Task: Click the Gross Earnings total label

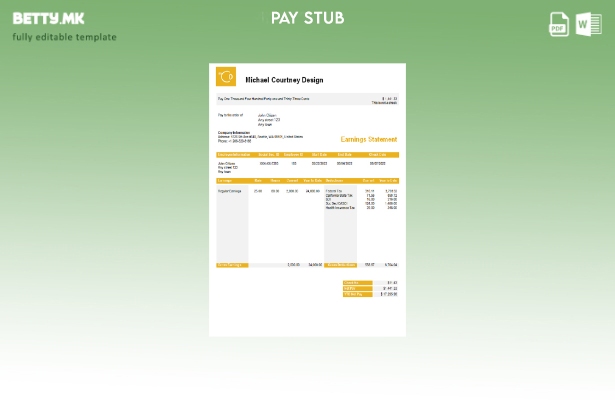Action: click(x=232, y=265)
